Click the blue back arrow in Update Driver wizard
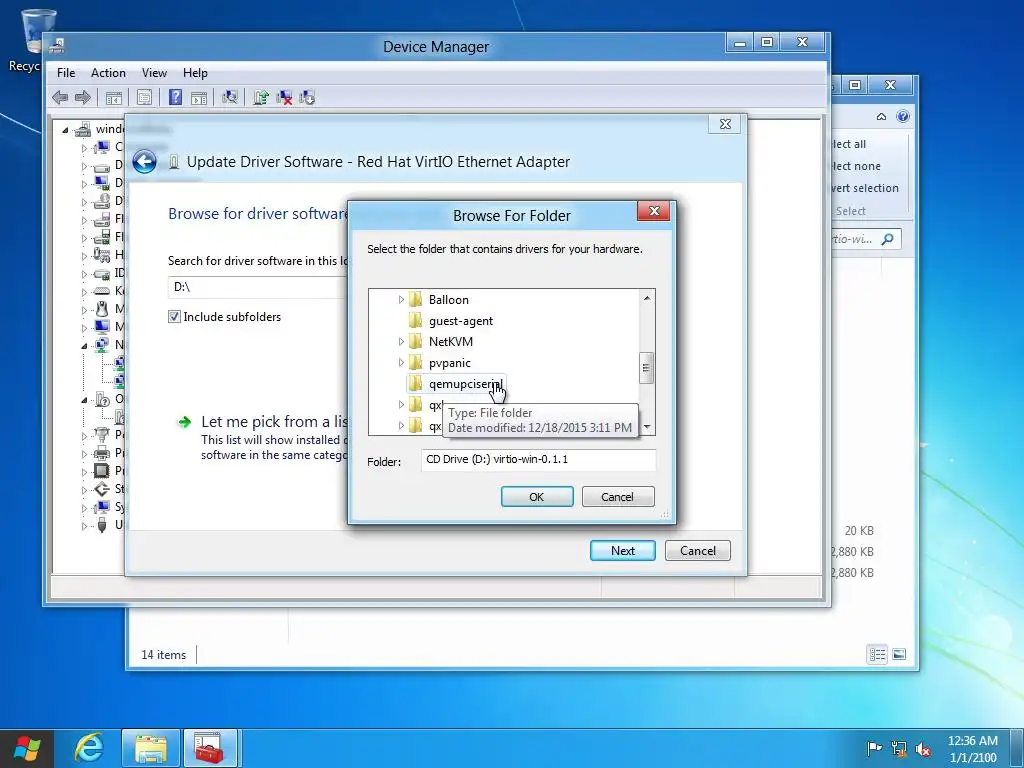This screenshot has width=1024, height=768. click(x=144, y=161)
